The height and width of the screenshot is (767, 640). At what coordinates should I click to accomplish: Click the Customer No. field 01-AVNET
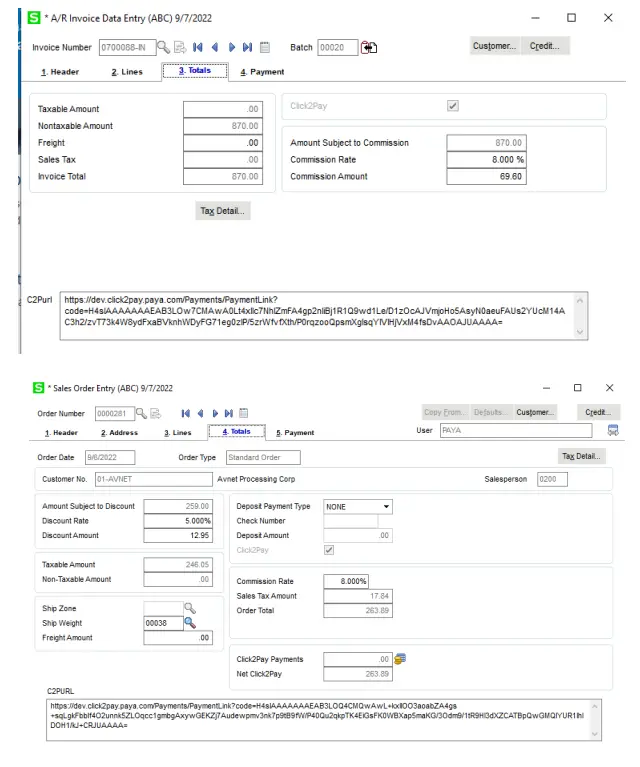154,479
